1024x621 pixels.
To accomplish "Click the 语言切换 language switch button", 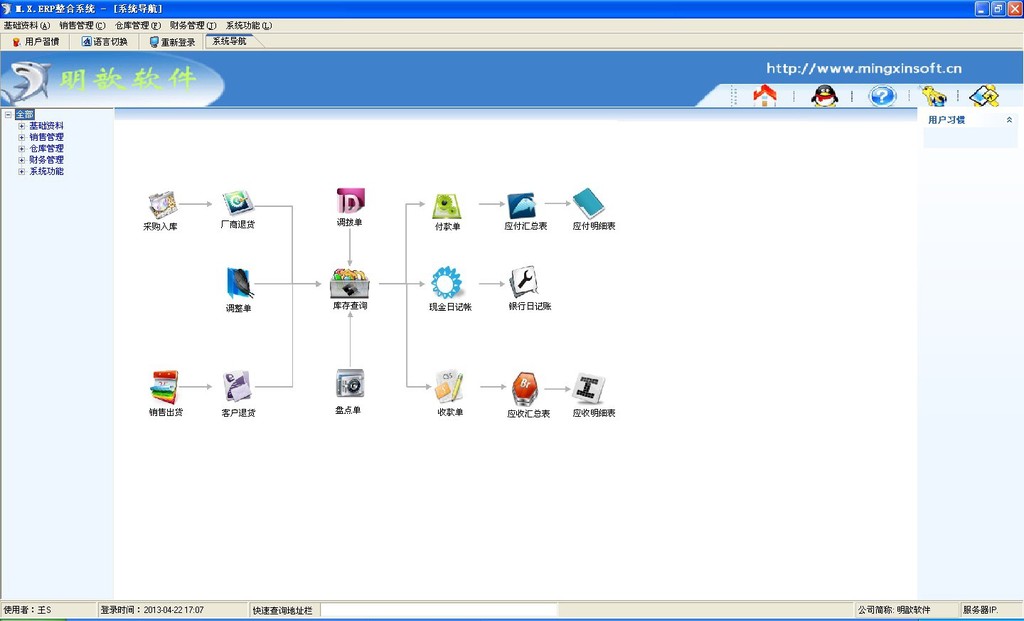I will pyautogui.click(x=104, y=42).
